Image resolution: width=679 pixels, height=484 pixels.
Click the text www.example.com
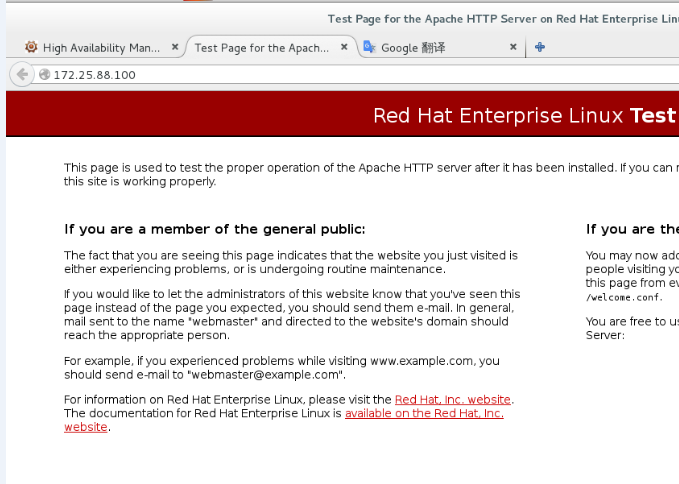421,361
